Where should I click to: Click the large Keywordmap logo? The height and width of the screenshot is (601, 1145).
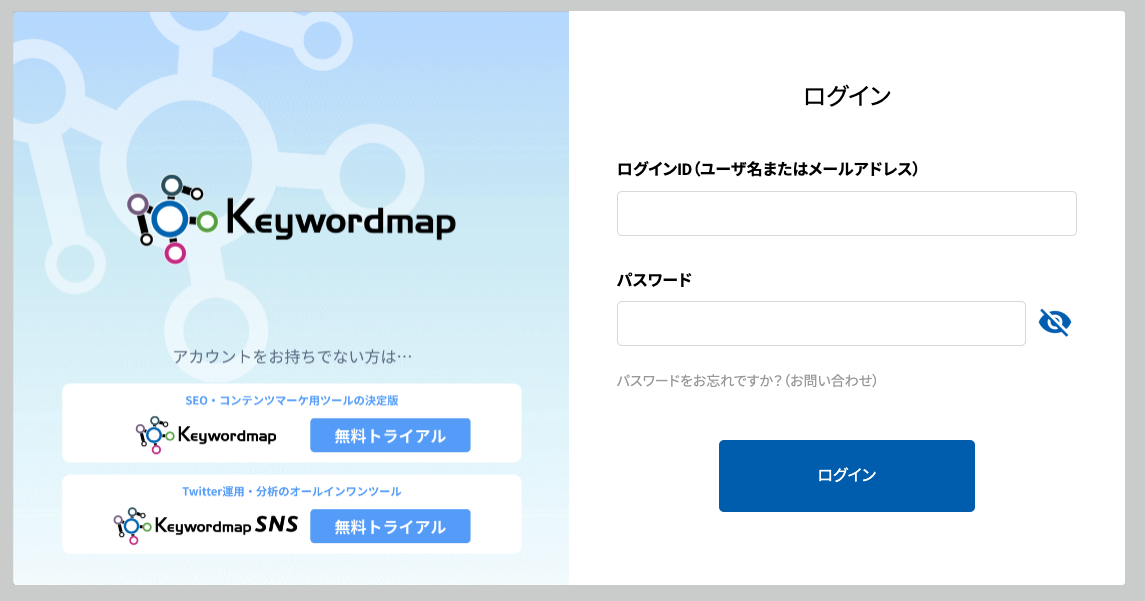pyautogui.click(x=291, y=218)
